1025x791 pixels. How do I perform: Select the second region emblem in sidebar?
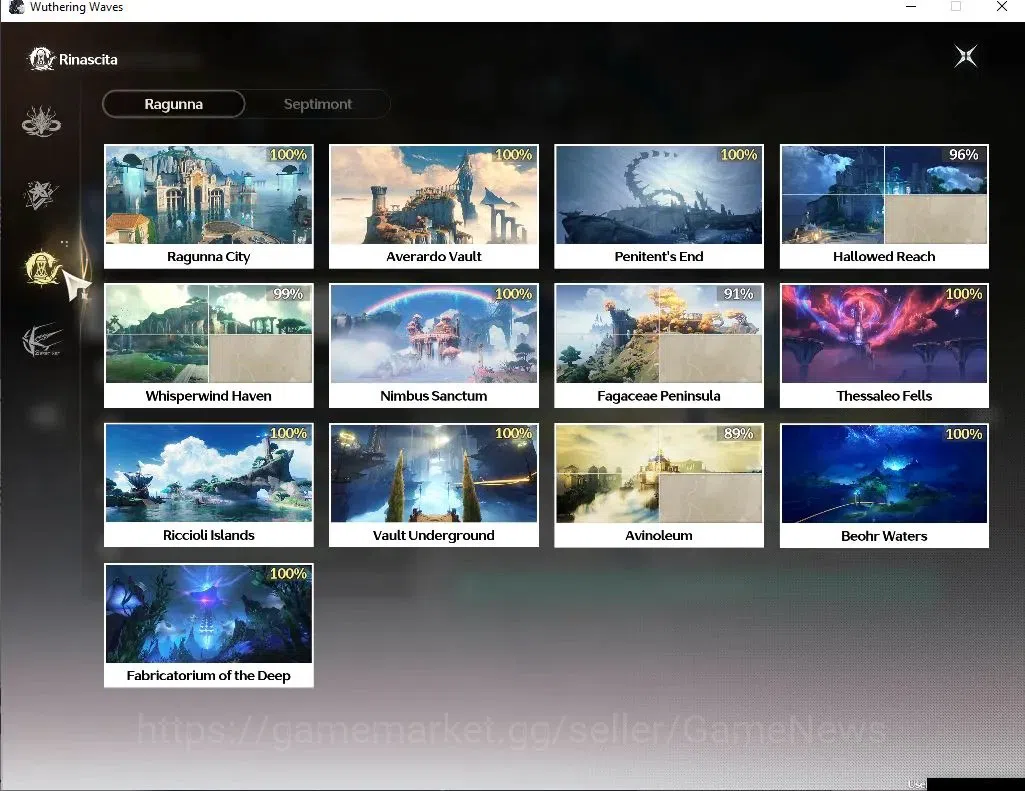[41, 194]
